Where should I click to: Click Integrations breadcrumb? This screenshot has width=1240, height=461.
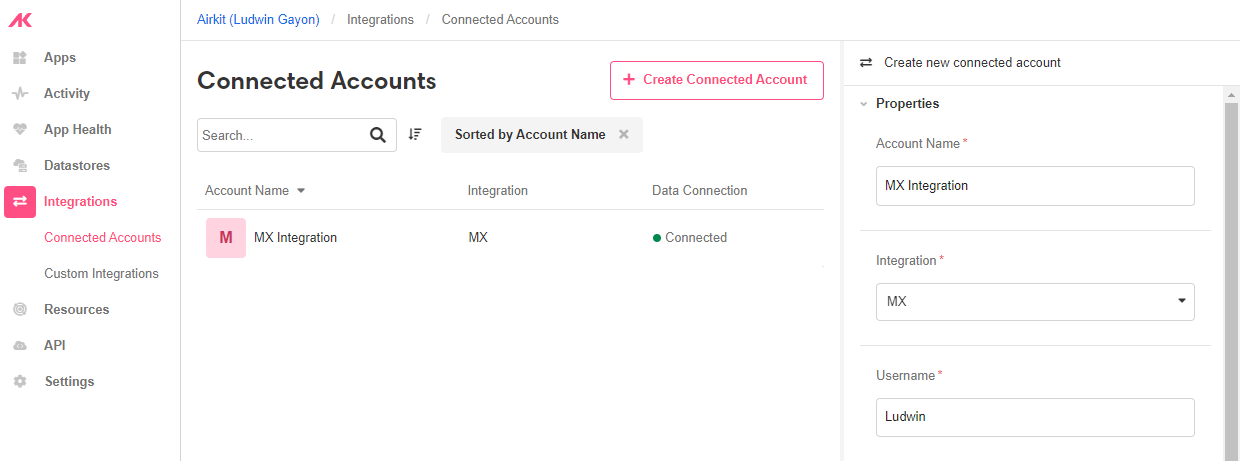point(380,20)
